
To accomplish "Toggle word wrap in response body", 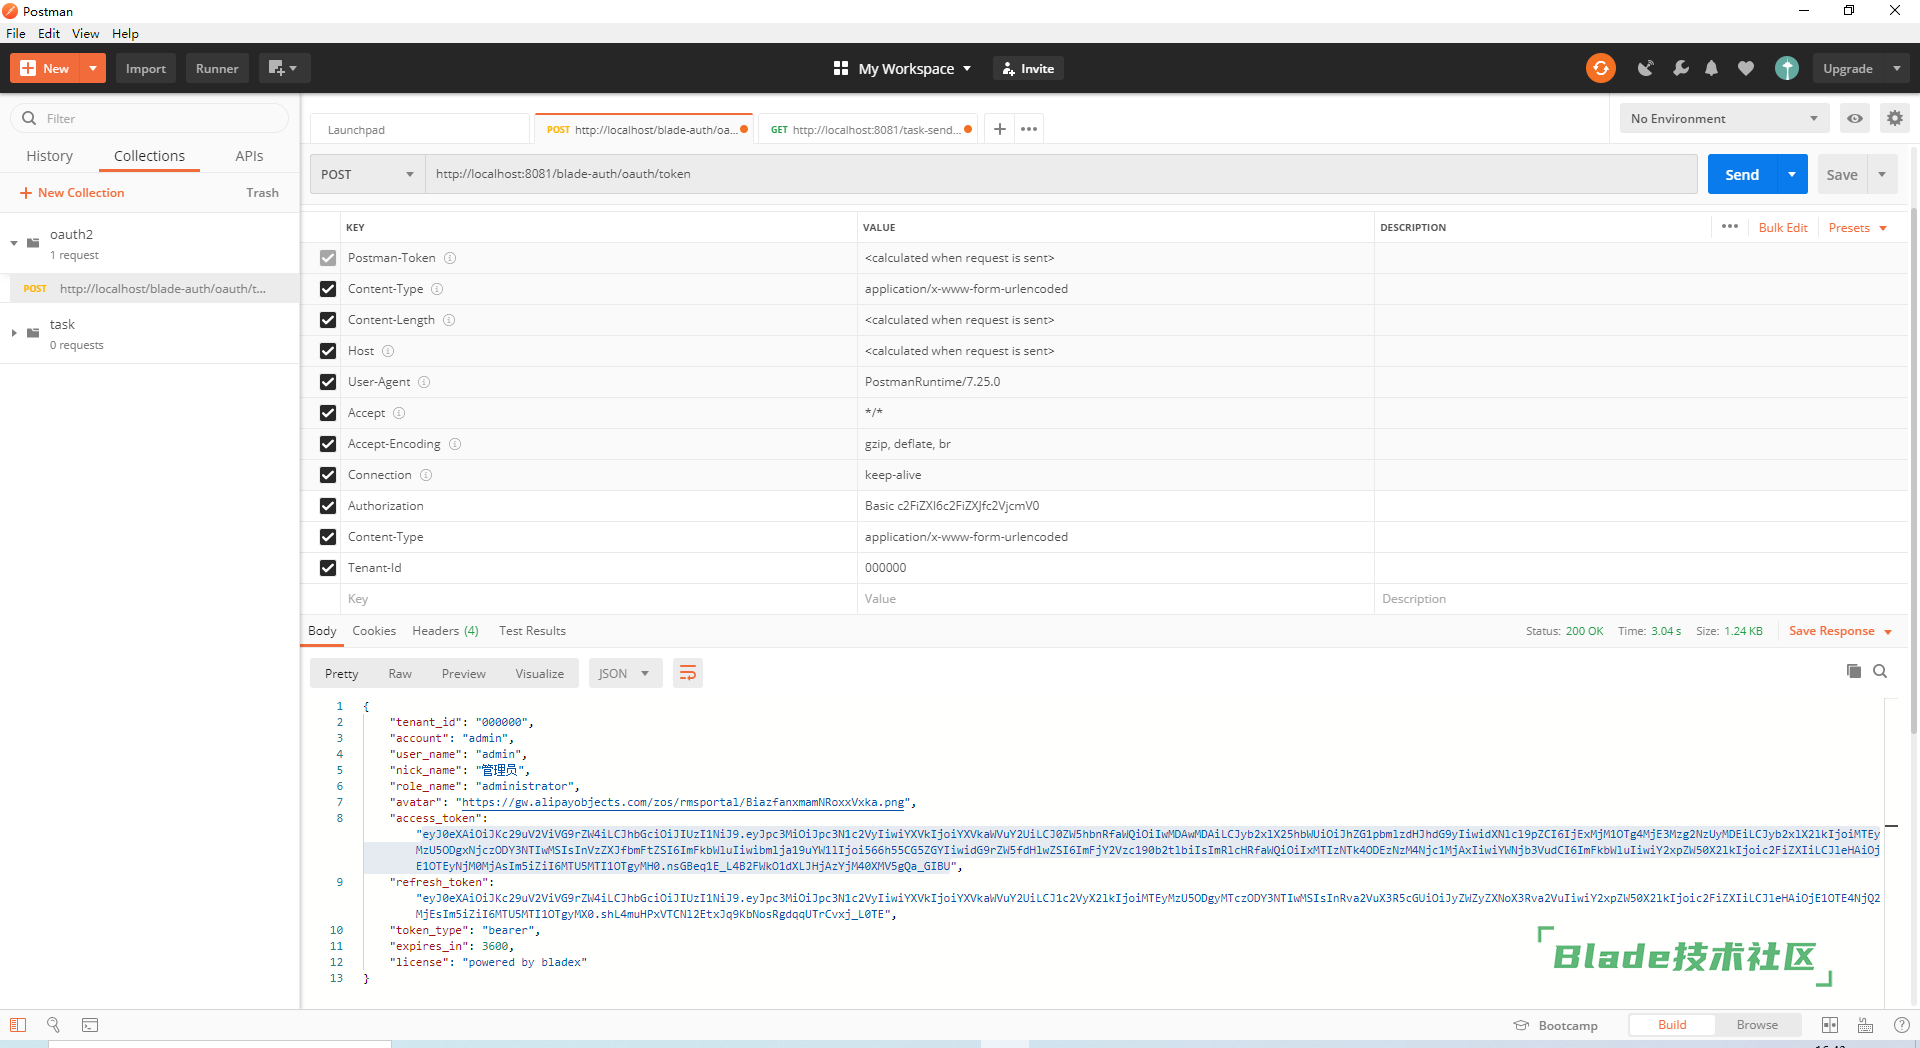I will 688,673.
